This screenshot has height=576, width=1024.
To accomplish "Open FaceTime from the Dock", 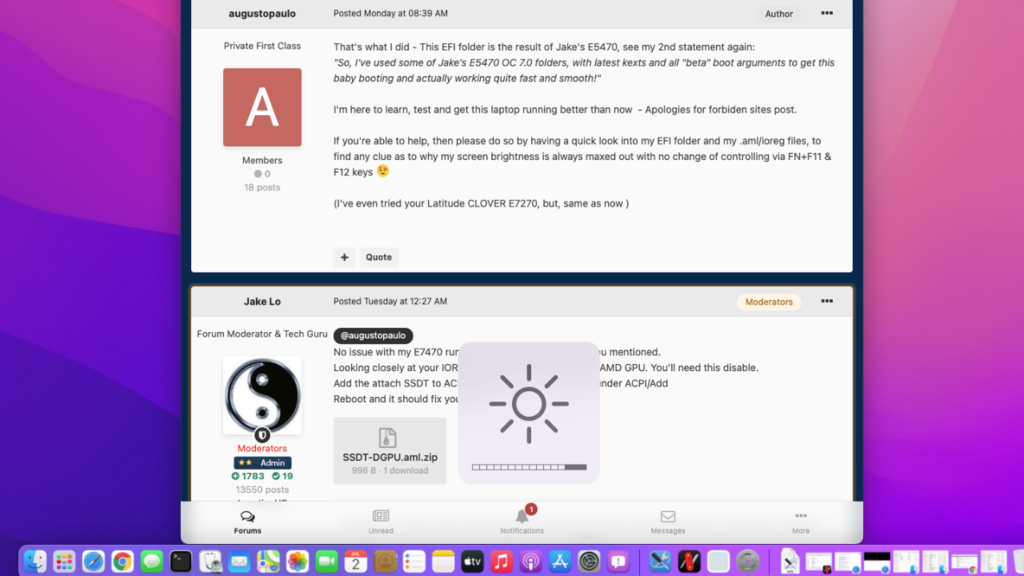I will tap(327, 562).
